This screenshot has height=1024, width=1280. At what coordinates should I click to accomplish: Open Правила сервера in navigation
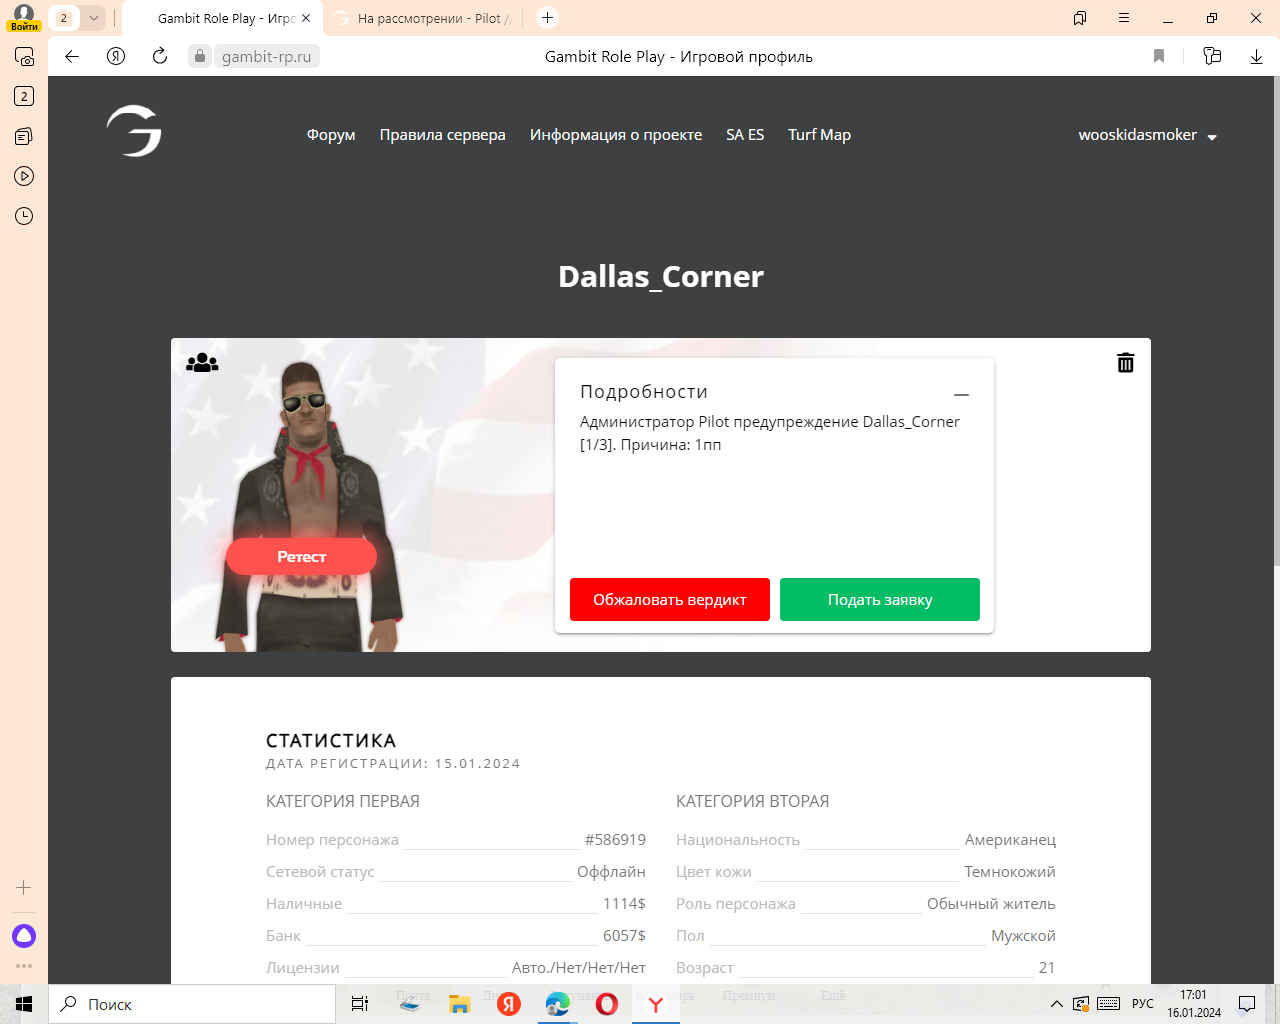point(442,135)
